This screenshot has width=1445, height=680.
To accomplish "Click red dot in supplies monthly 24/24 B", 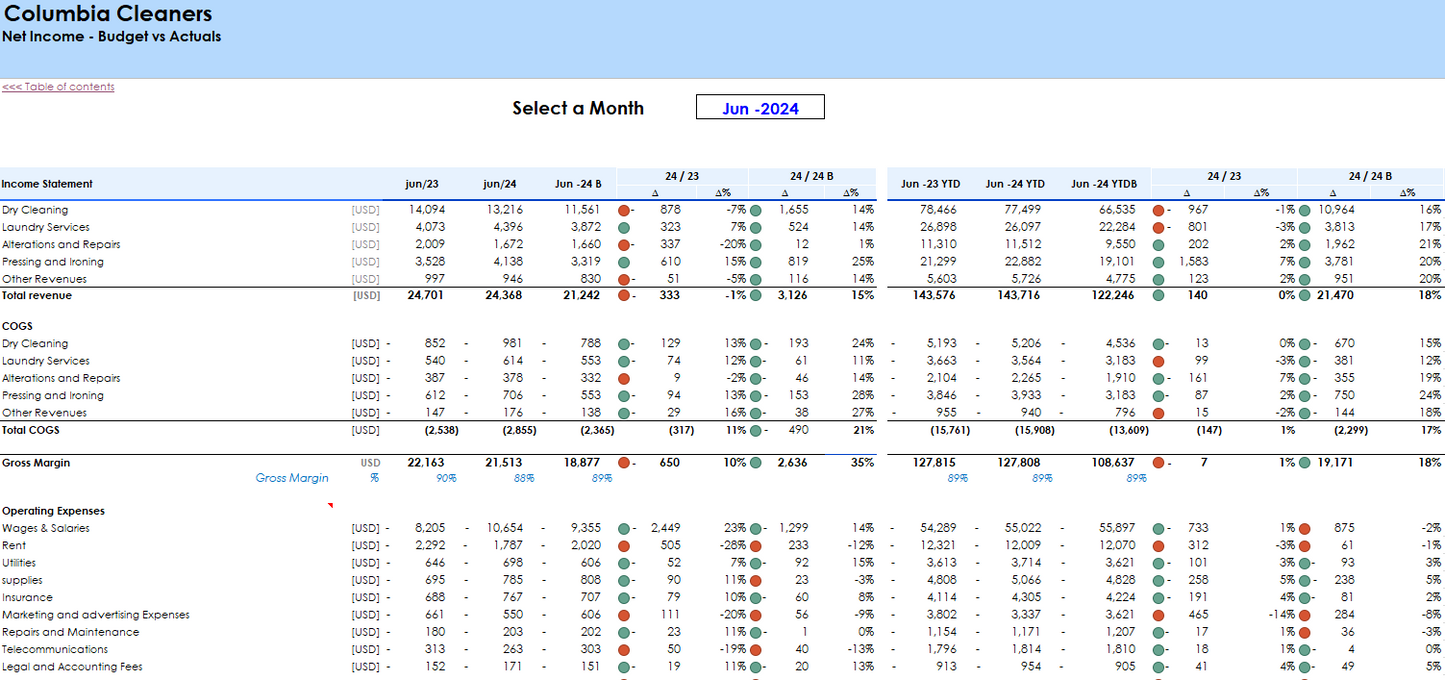I will (x=756, y=581).
